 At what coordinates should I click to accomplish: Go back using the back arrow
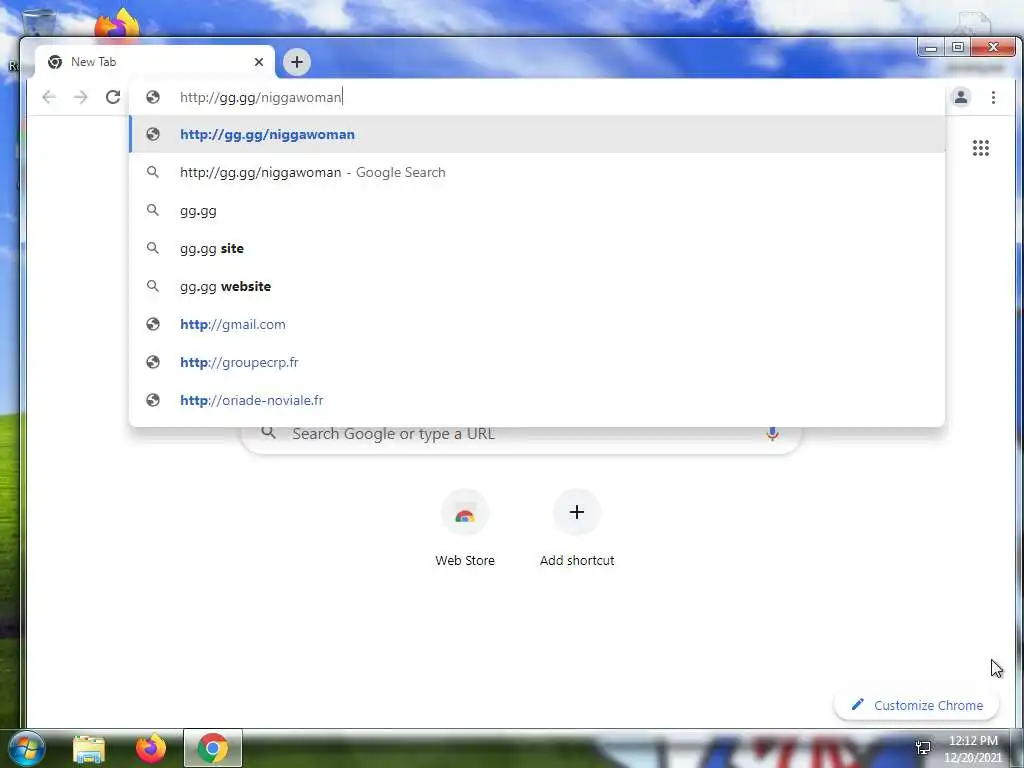[x=49, y=97]
